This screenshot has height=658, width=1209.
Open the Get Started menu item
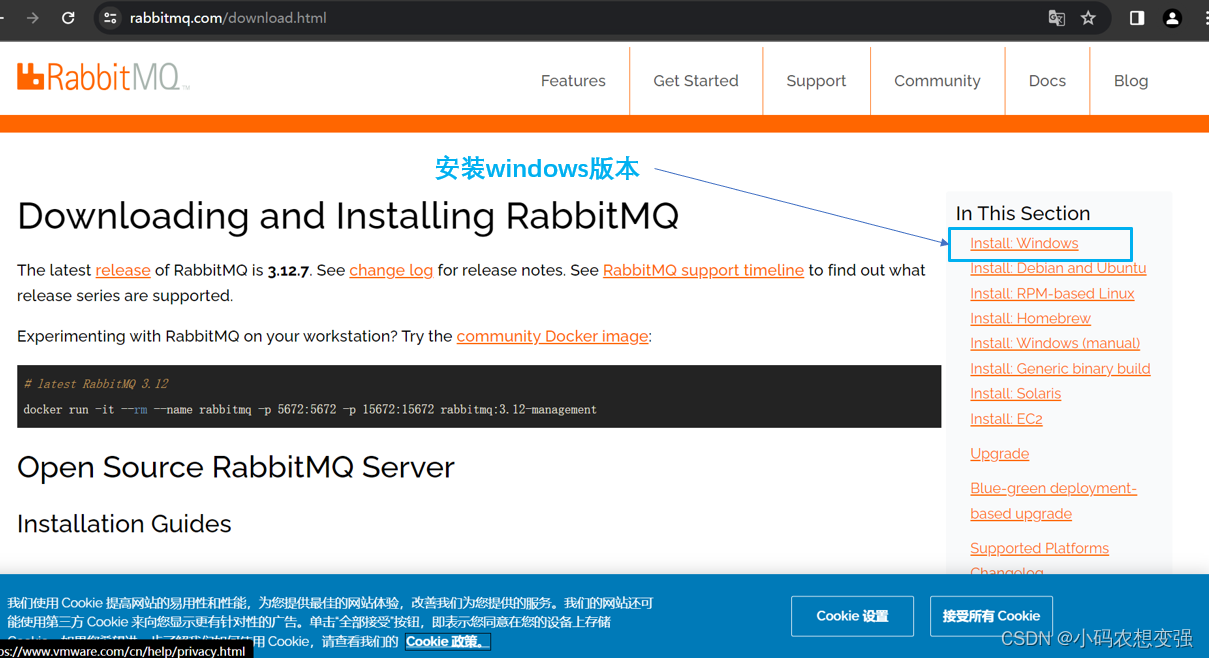pyautogui.click(x=696, y=81)
